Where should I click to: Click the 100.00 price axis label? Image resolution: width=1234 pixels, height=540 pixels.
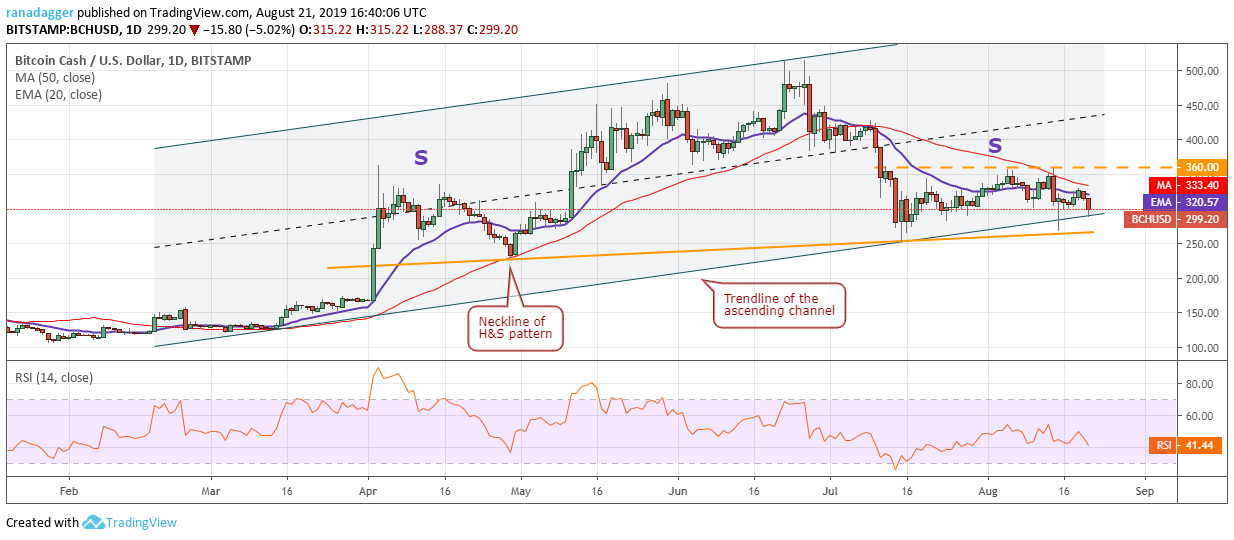[1200, 349]
